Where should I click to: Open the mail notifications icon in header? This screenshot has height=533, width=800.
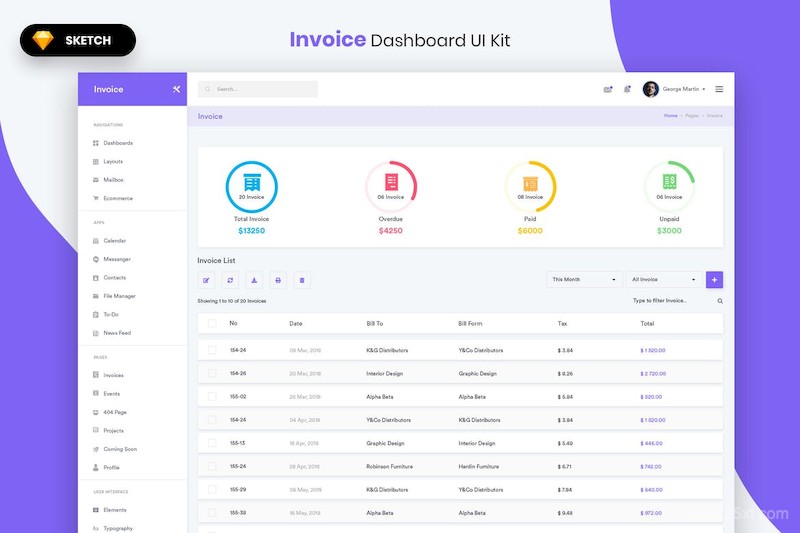607,89
